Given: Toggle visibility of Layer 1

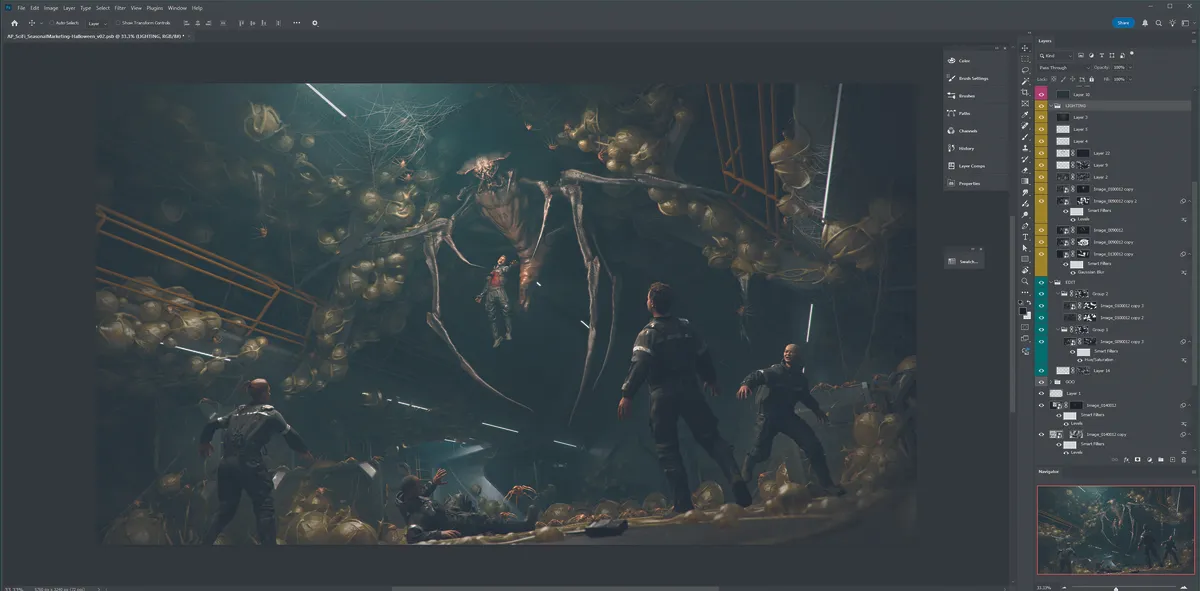Looking at the screenshot, I should [x=1041, y=393].
